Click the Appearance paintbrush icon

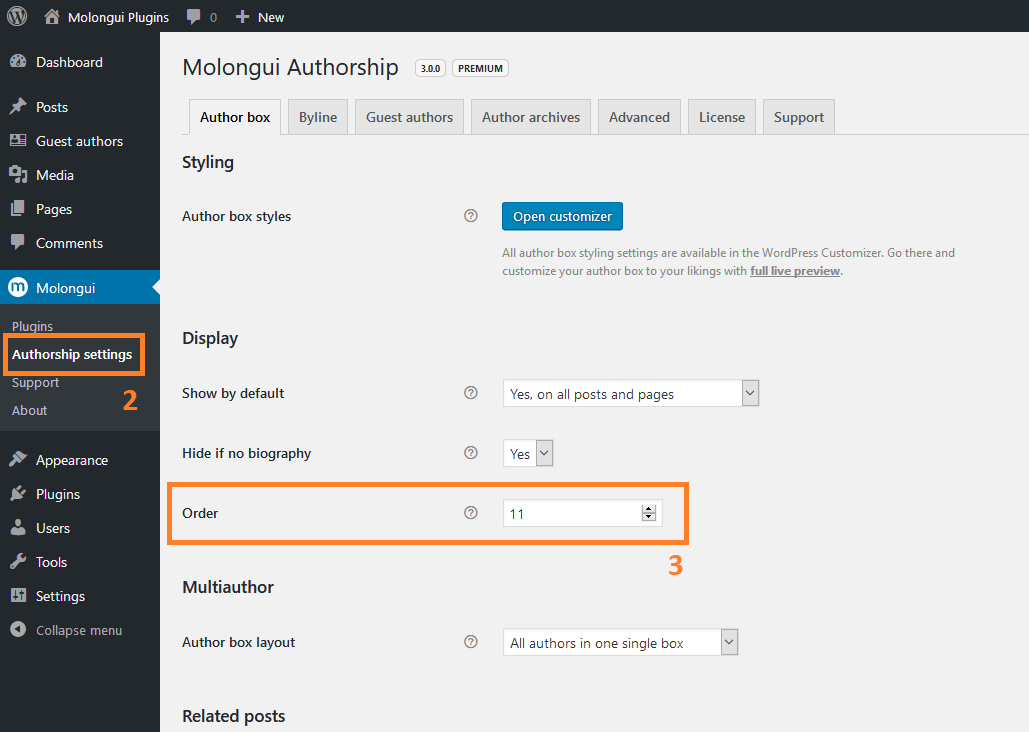[x=18, y=460]
